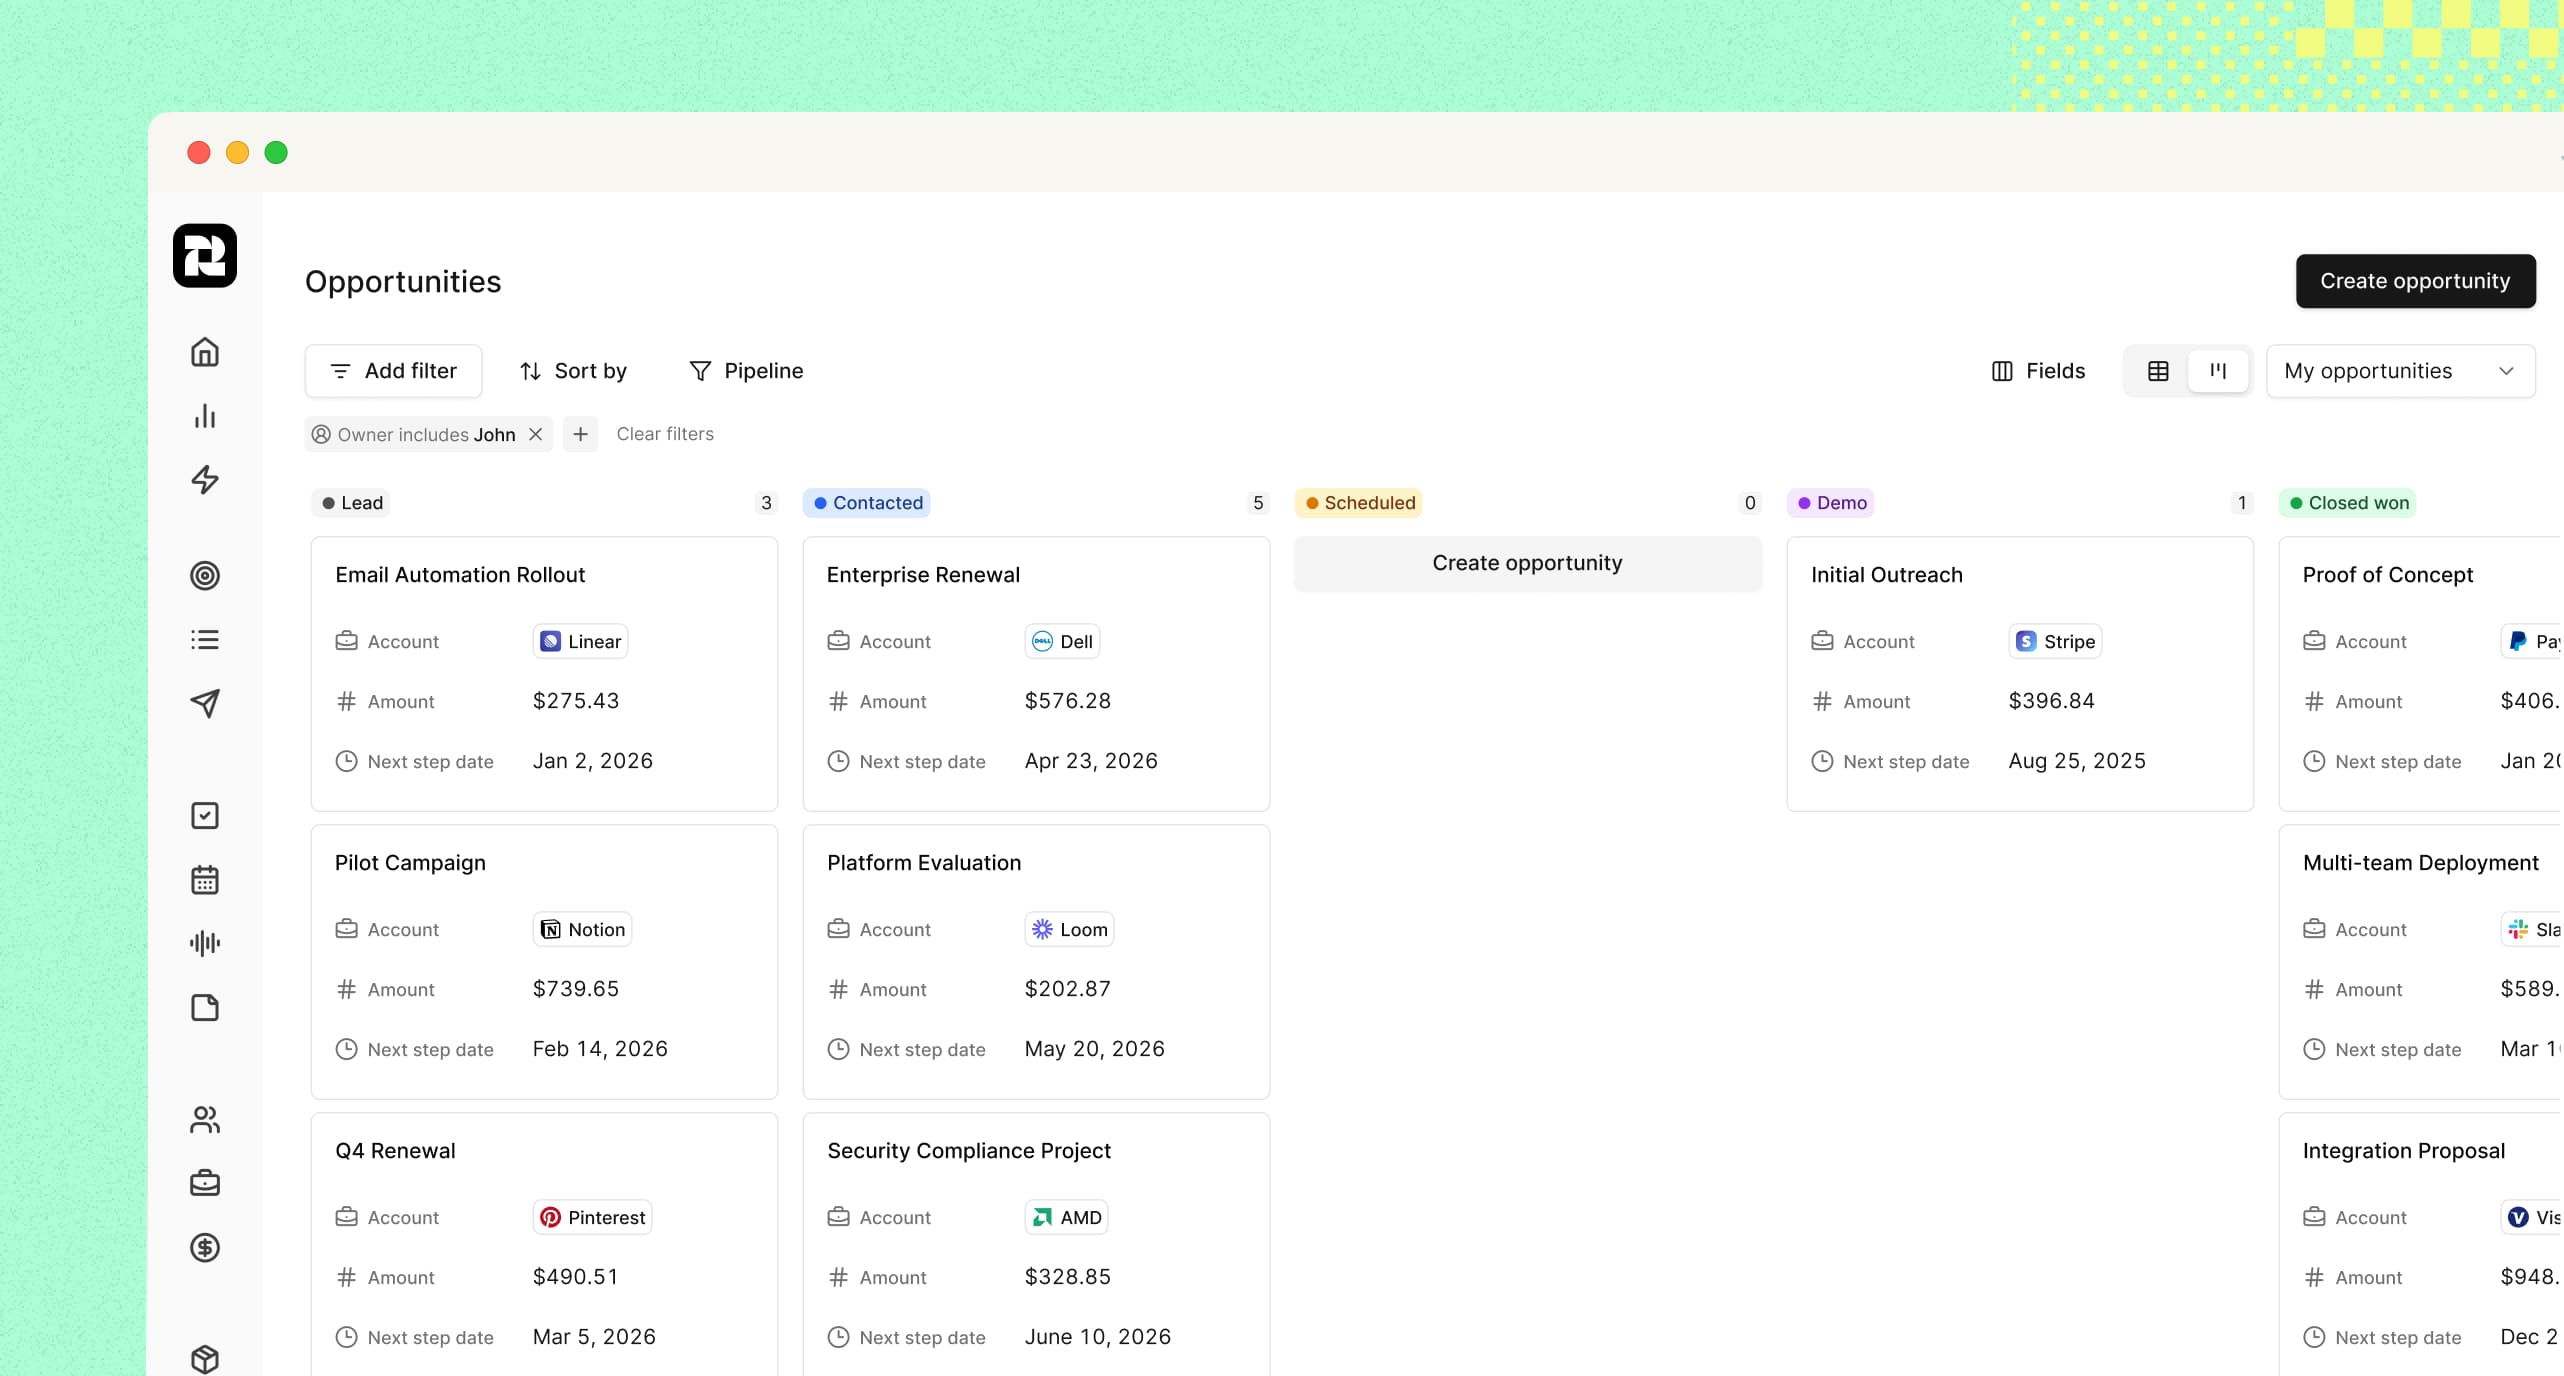Click the lightning bolt sidebar icon
Image resolution: width=2564 pixels, height=1376 pixels.
tap(205, 480)
